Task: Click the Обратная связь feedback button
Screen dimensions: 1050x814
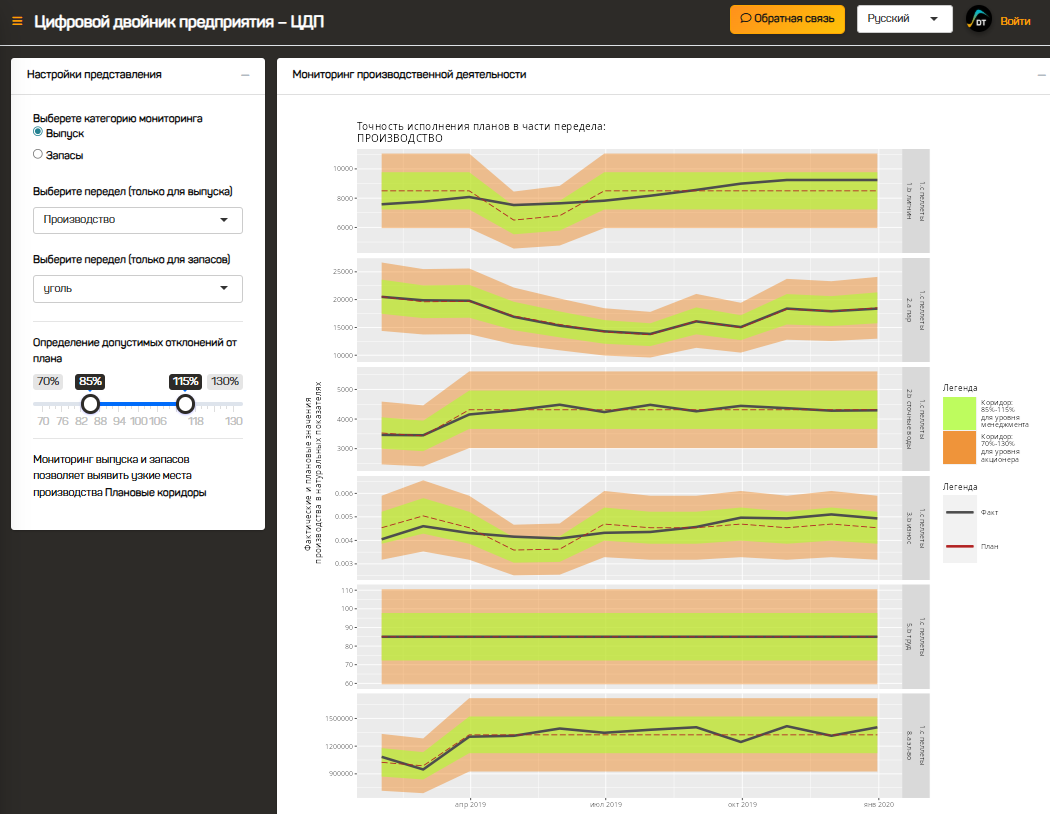Action: tap(787, 19)
